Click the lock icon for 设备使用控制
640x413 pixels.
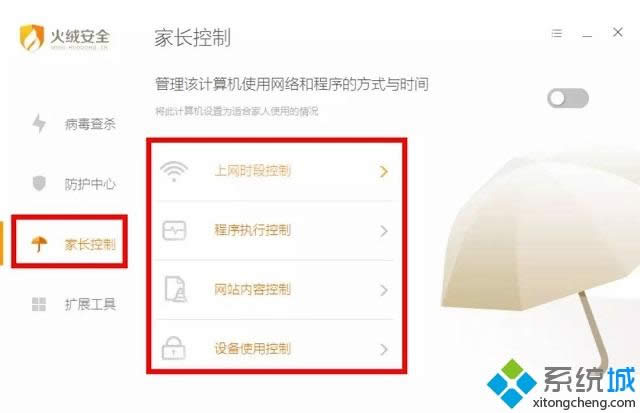pos(174,348)
